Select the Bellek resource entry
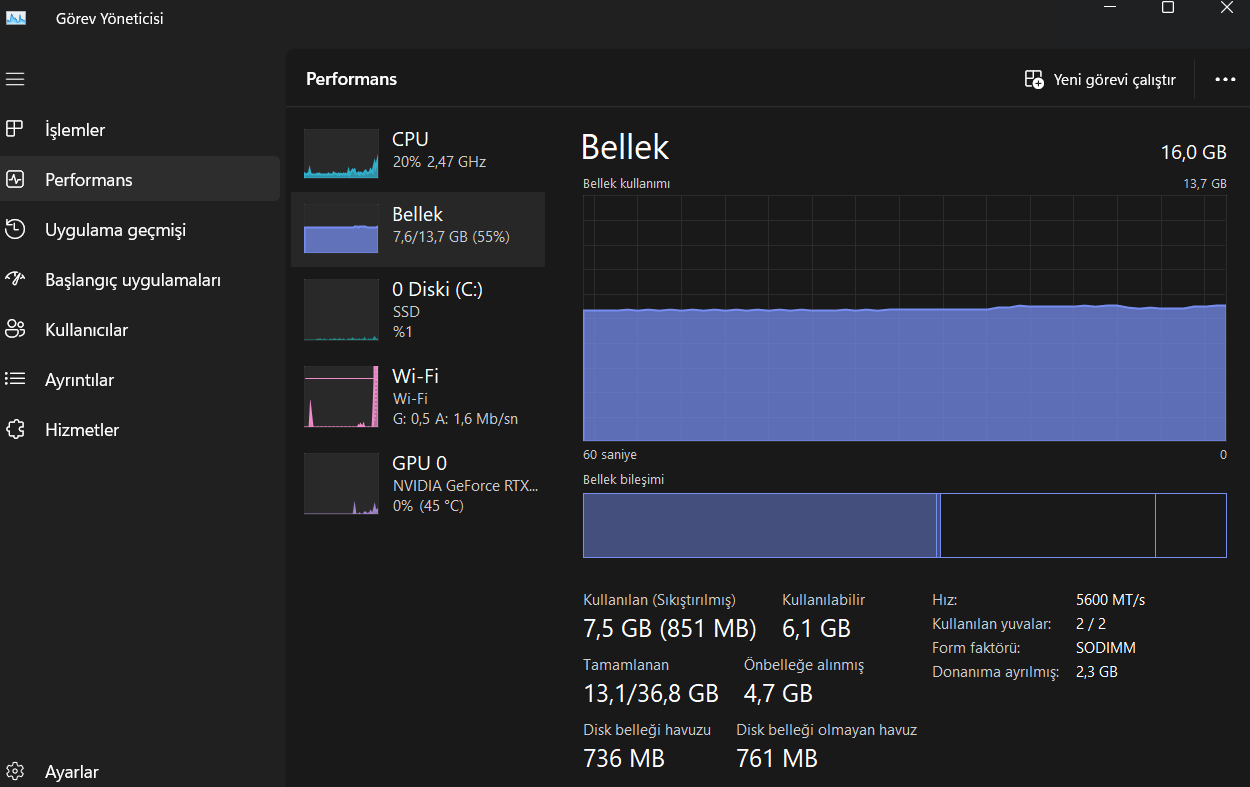 click(x=418, y=229)
